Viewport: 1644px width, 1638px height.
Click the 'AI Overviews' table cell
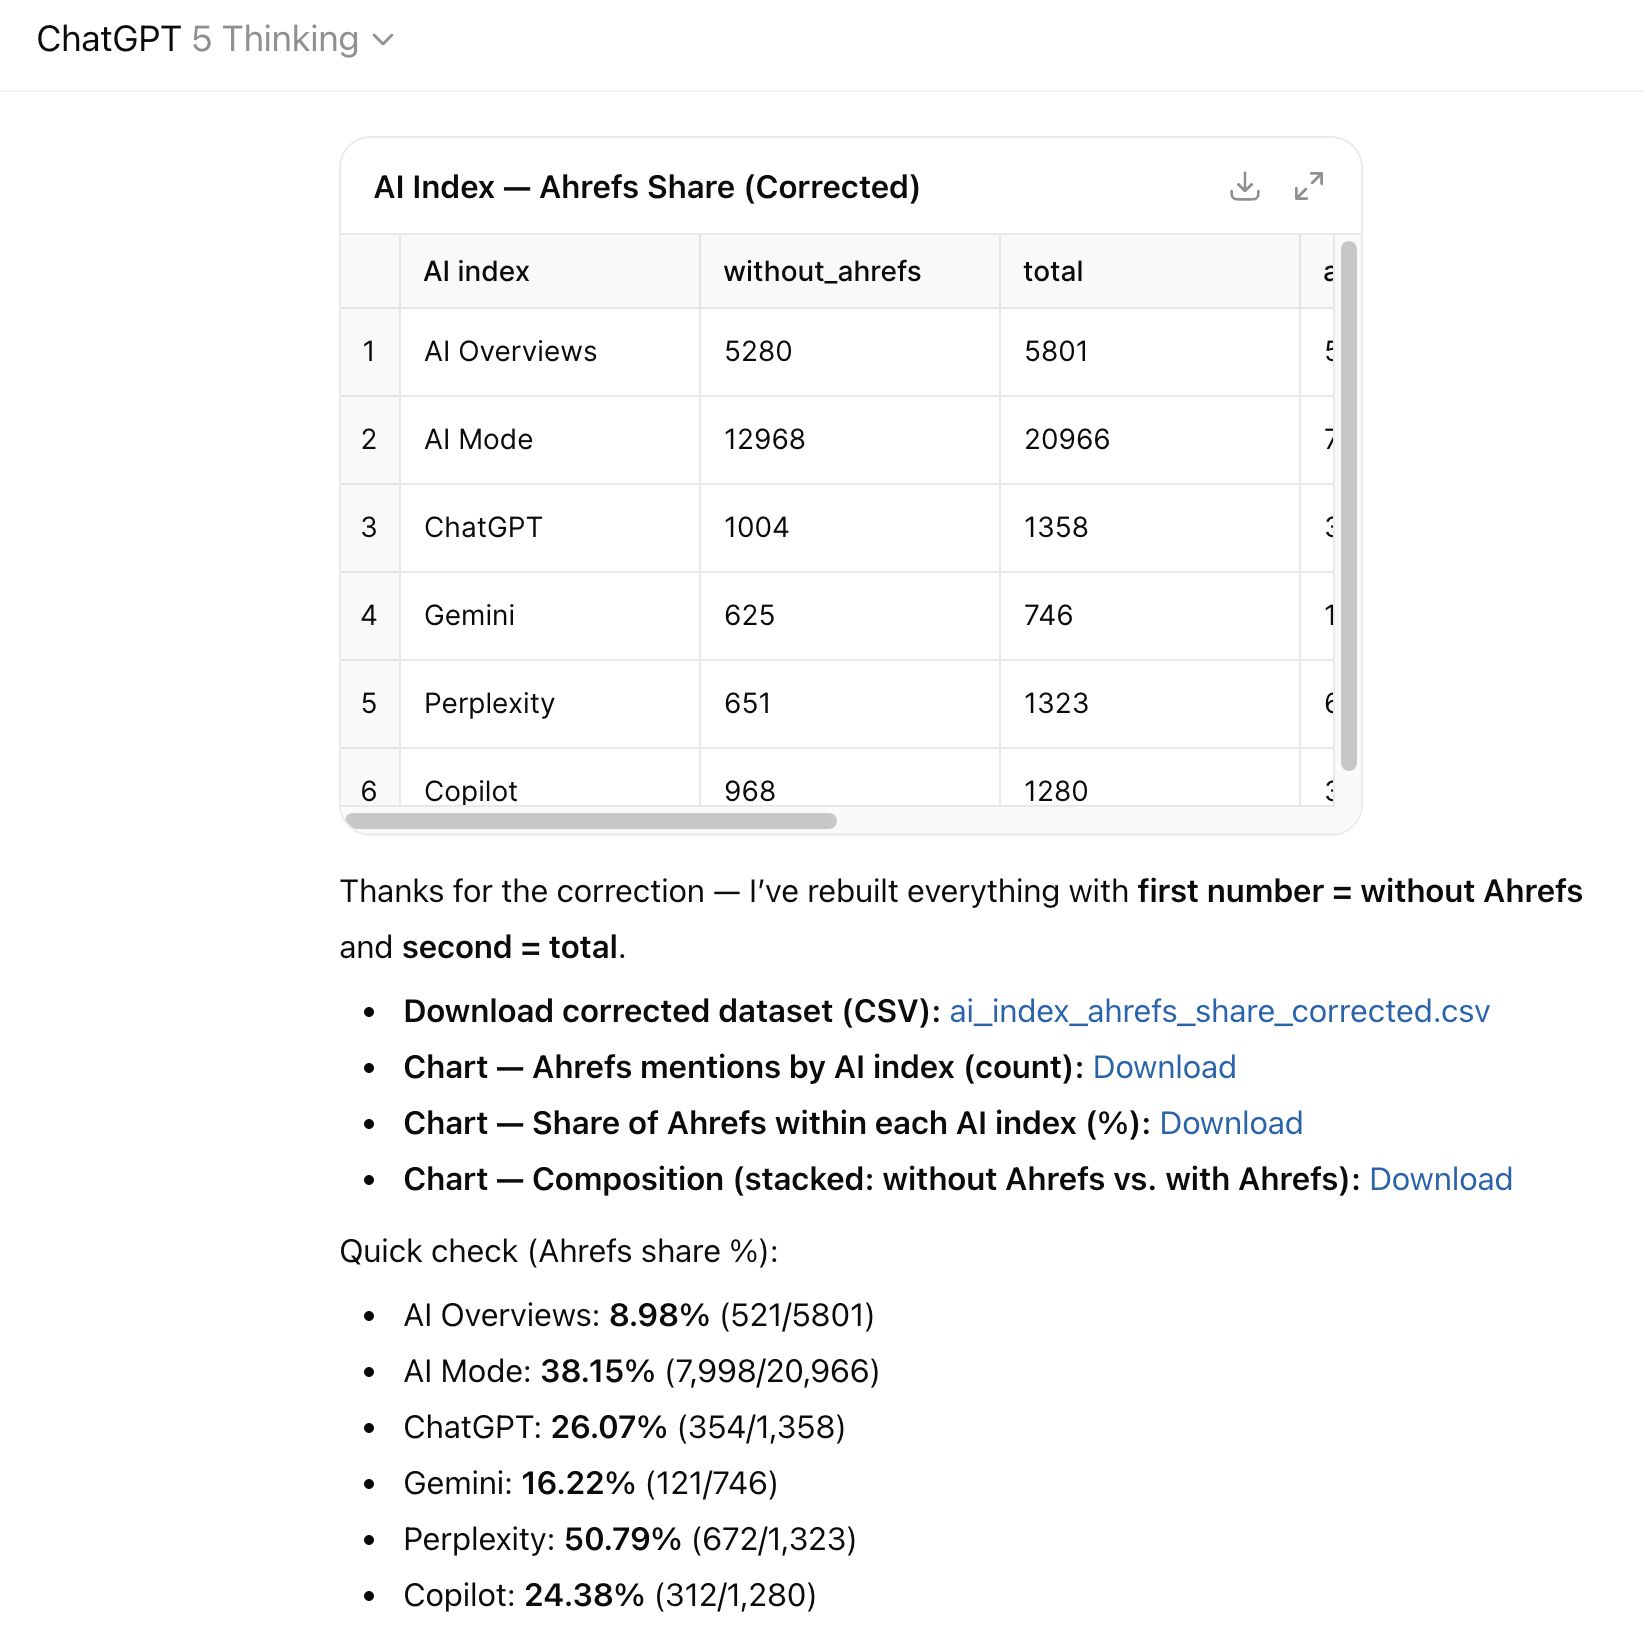510,351
